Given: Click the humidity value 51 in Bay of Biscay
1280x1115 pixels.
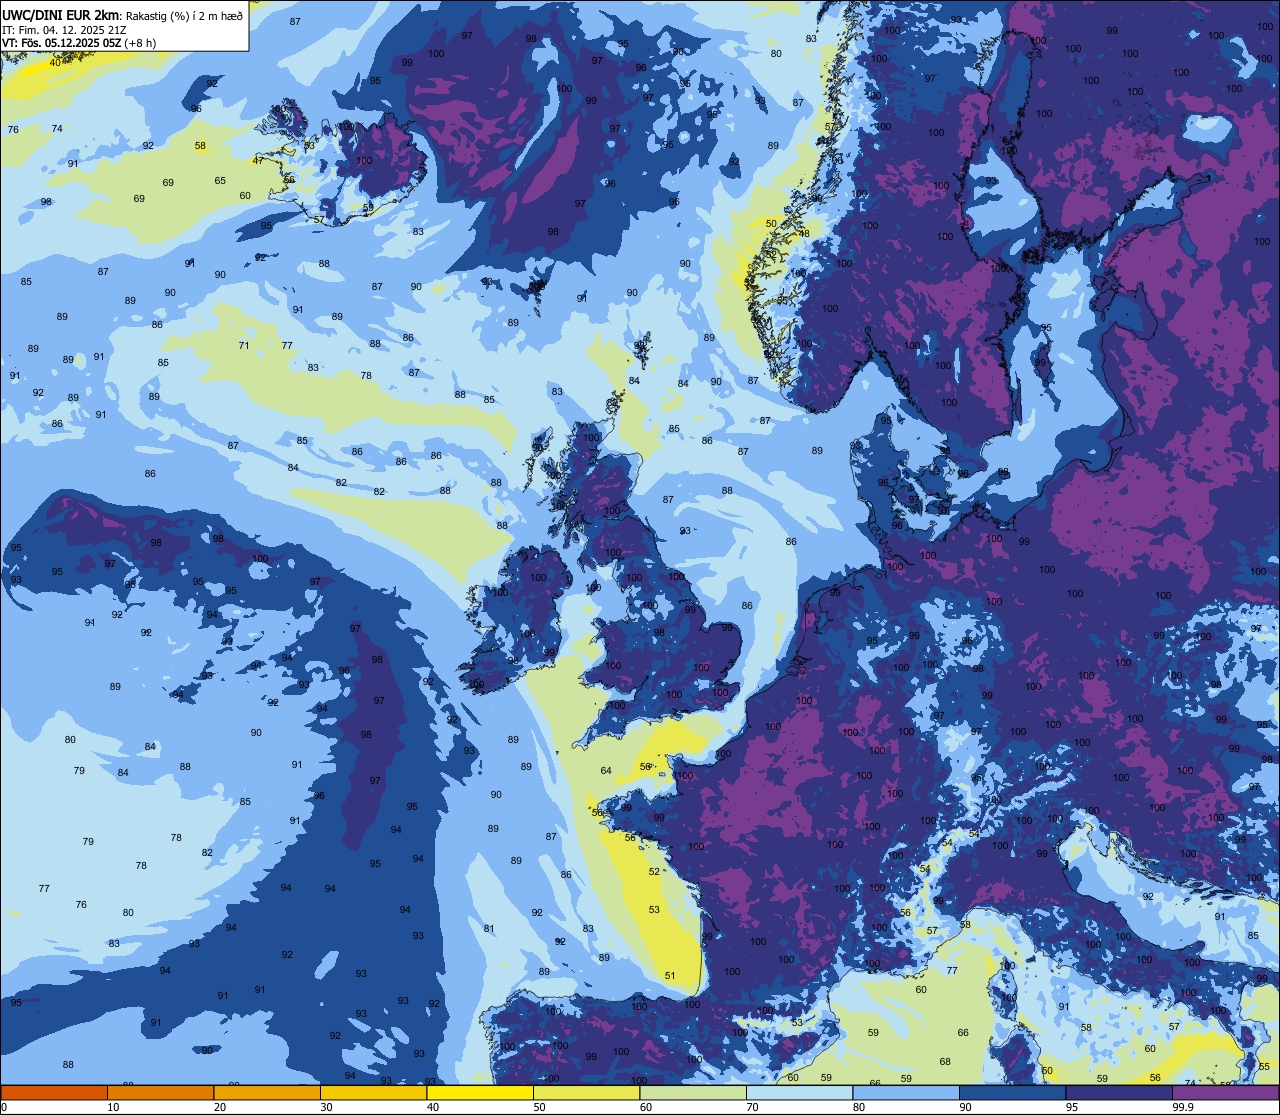Looking at the screenshot, I should 670,976.
